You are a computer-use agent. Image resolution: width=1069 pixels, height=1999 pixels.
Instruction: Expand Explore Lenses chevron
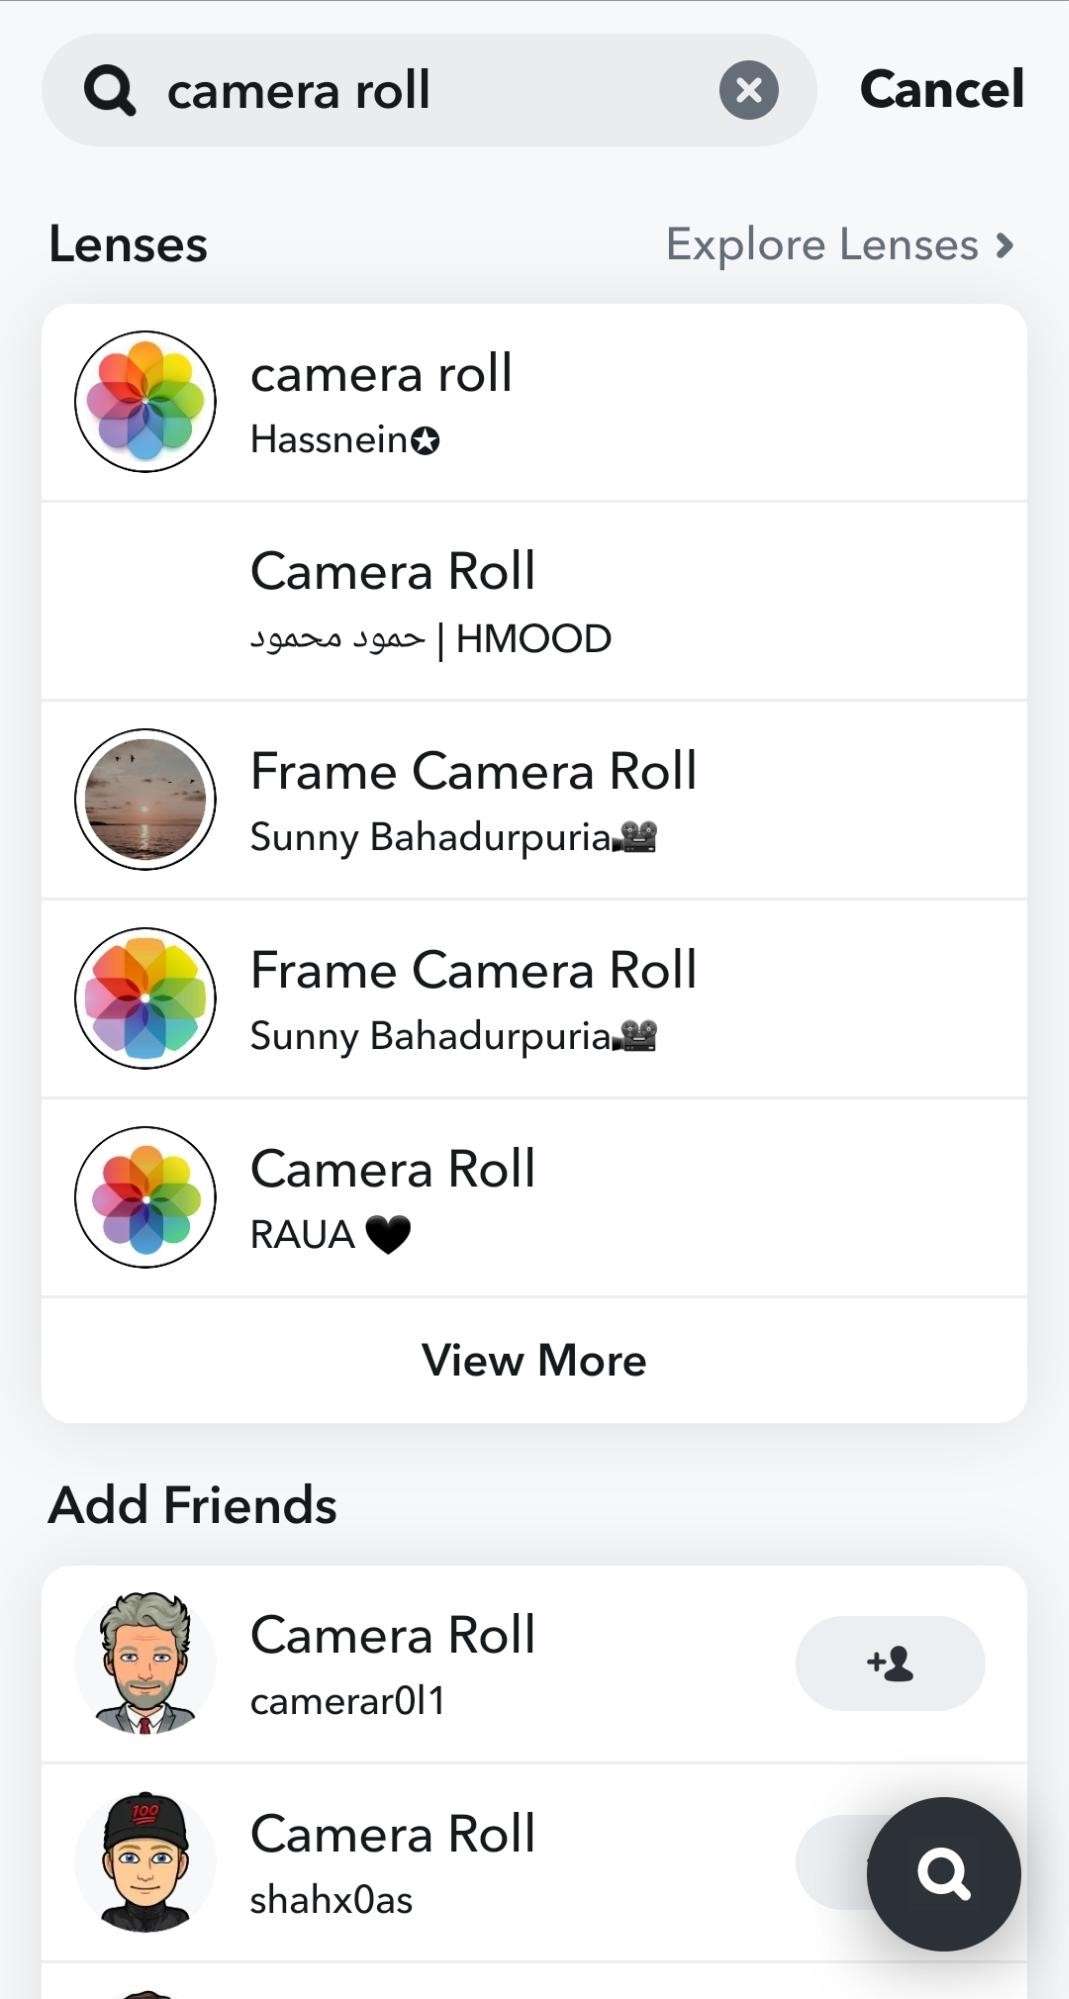point(1005,245)
